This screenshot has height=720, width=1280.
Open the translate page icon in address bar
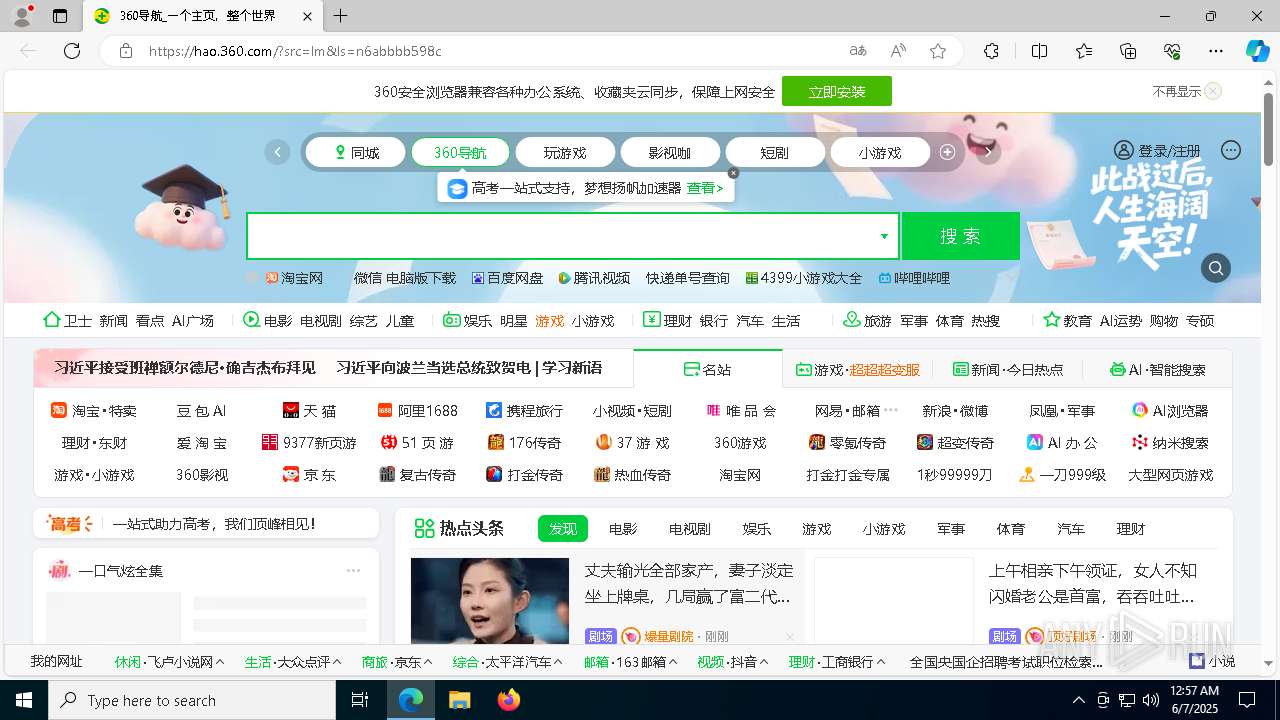(x=857, y=51)
